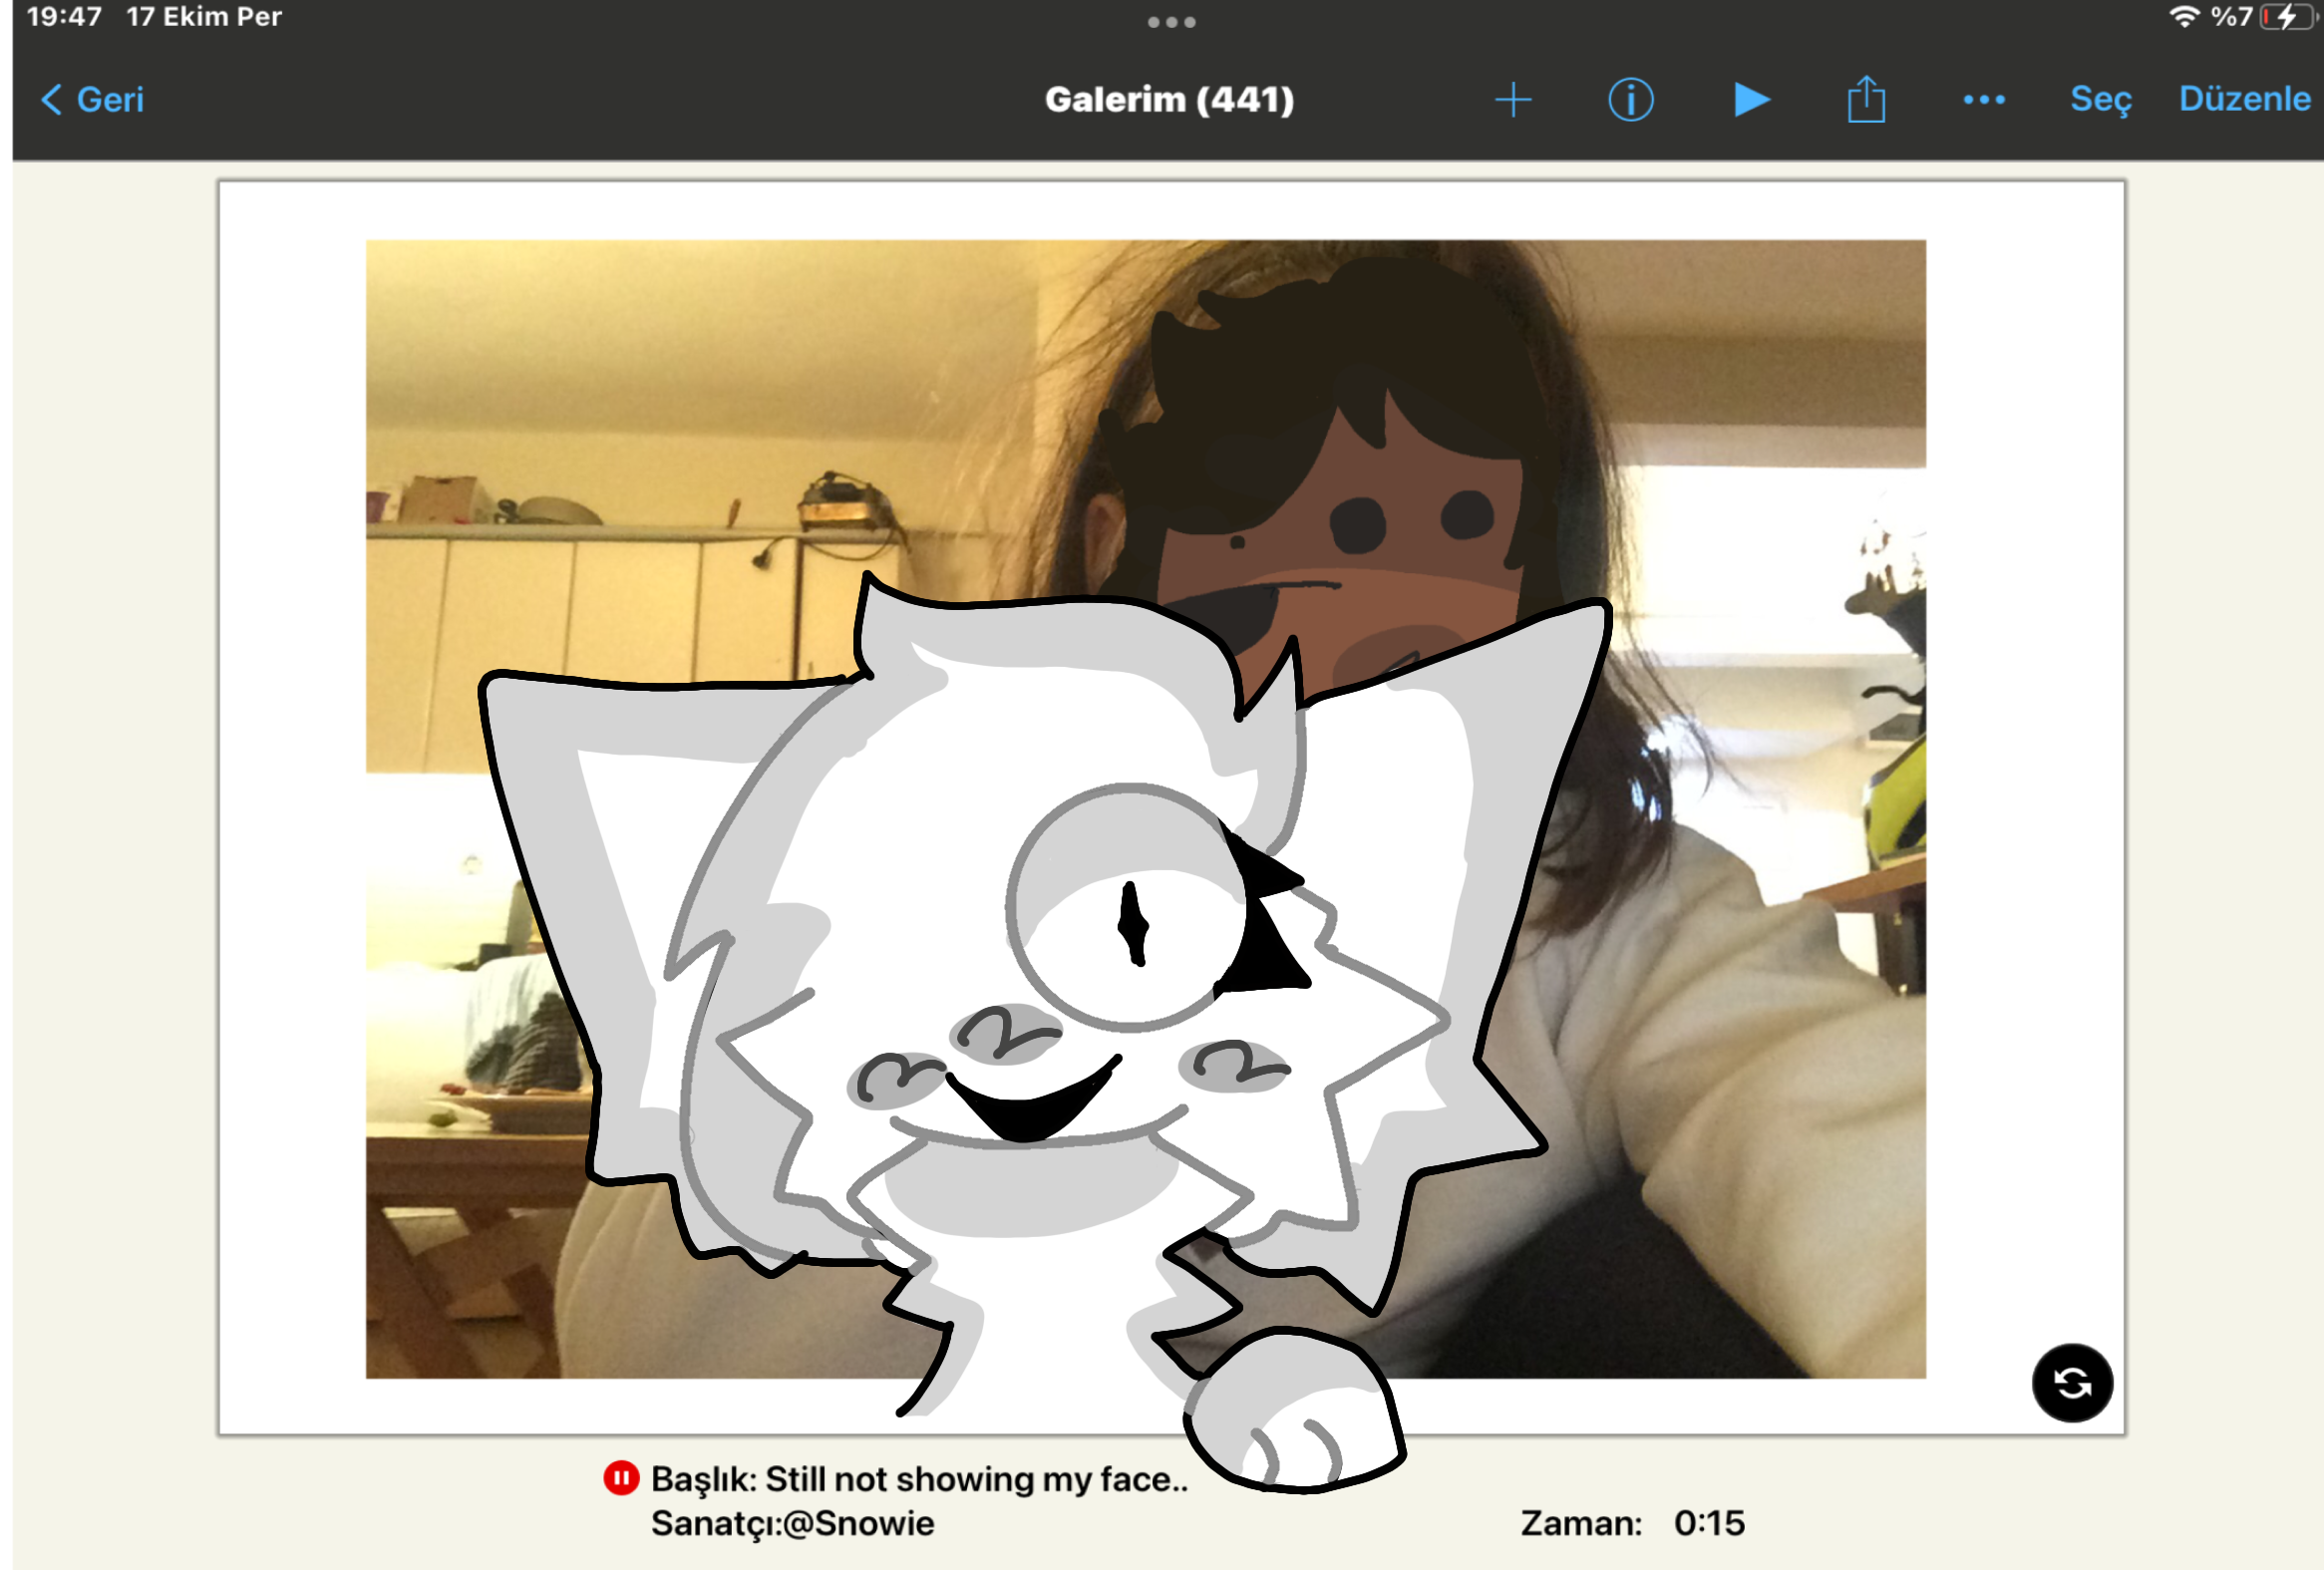Open the share sheet

click(x=1866, y=99)
